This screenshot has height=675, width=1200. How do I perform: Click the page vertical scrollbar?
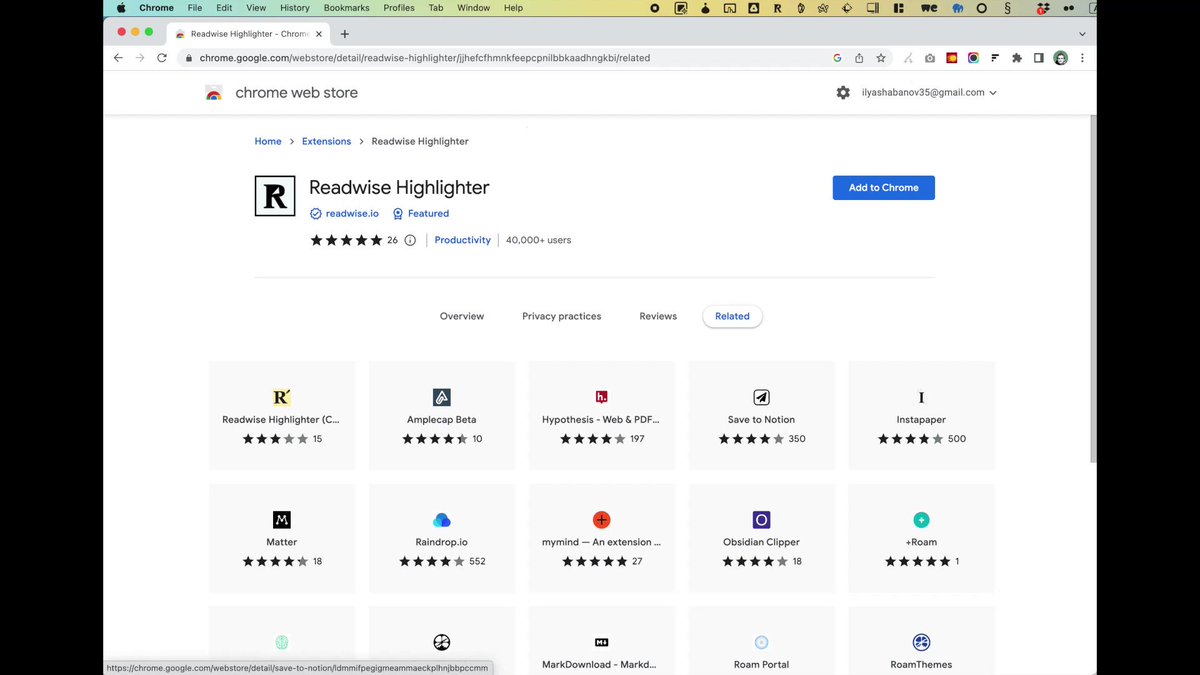[1092, 288]
